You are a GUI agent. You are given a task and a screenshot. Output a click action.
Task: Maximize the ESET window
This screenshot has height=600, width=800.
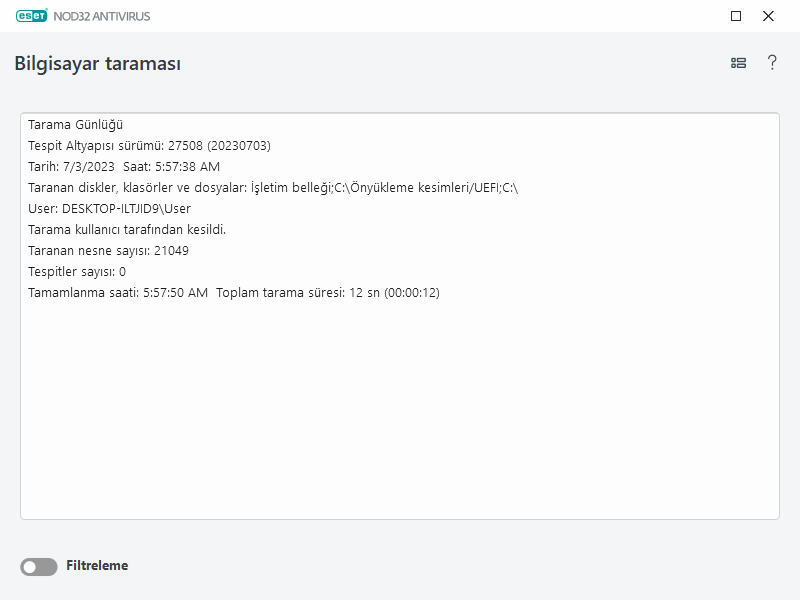[x=736, y=16]
